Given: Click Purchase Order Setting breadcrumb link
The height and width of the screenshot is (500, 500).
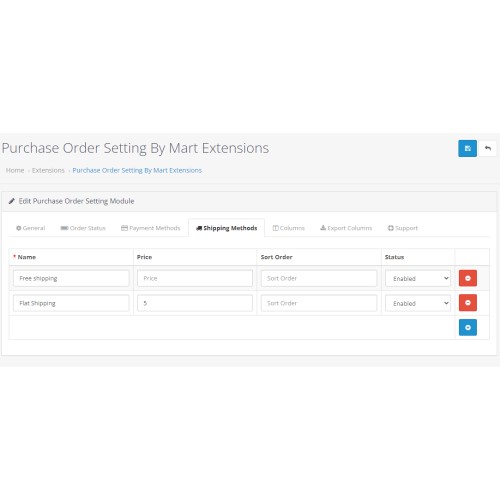Looking at the screenshot, I should (137, 170).
